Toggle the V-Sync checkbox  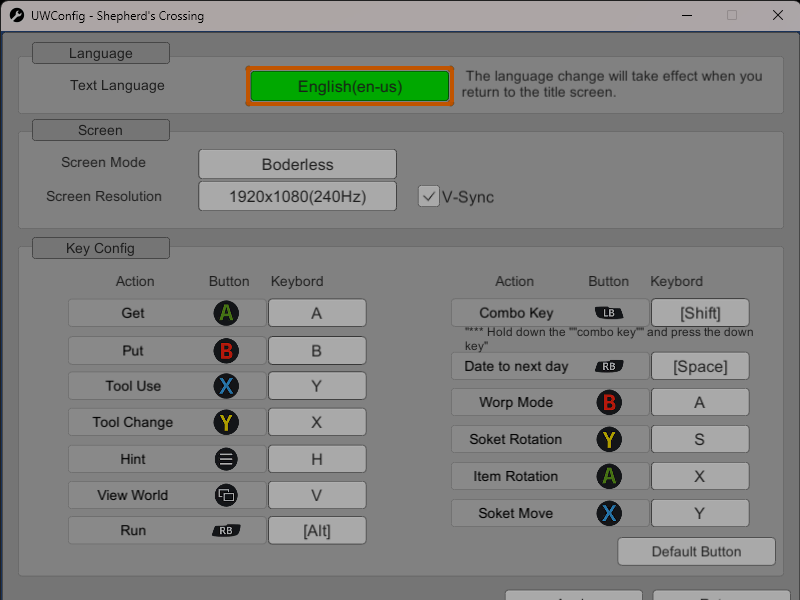429,197
